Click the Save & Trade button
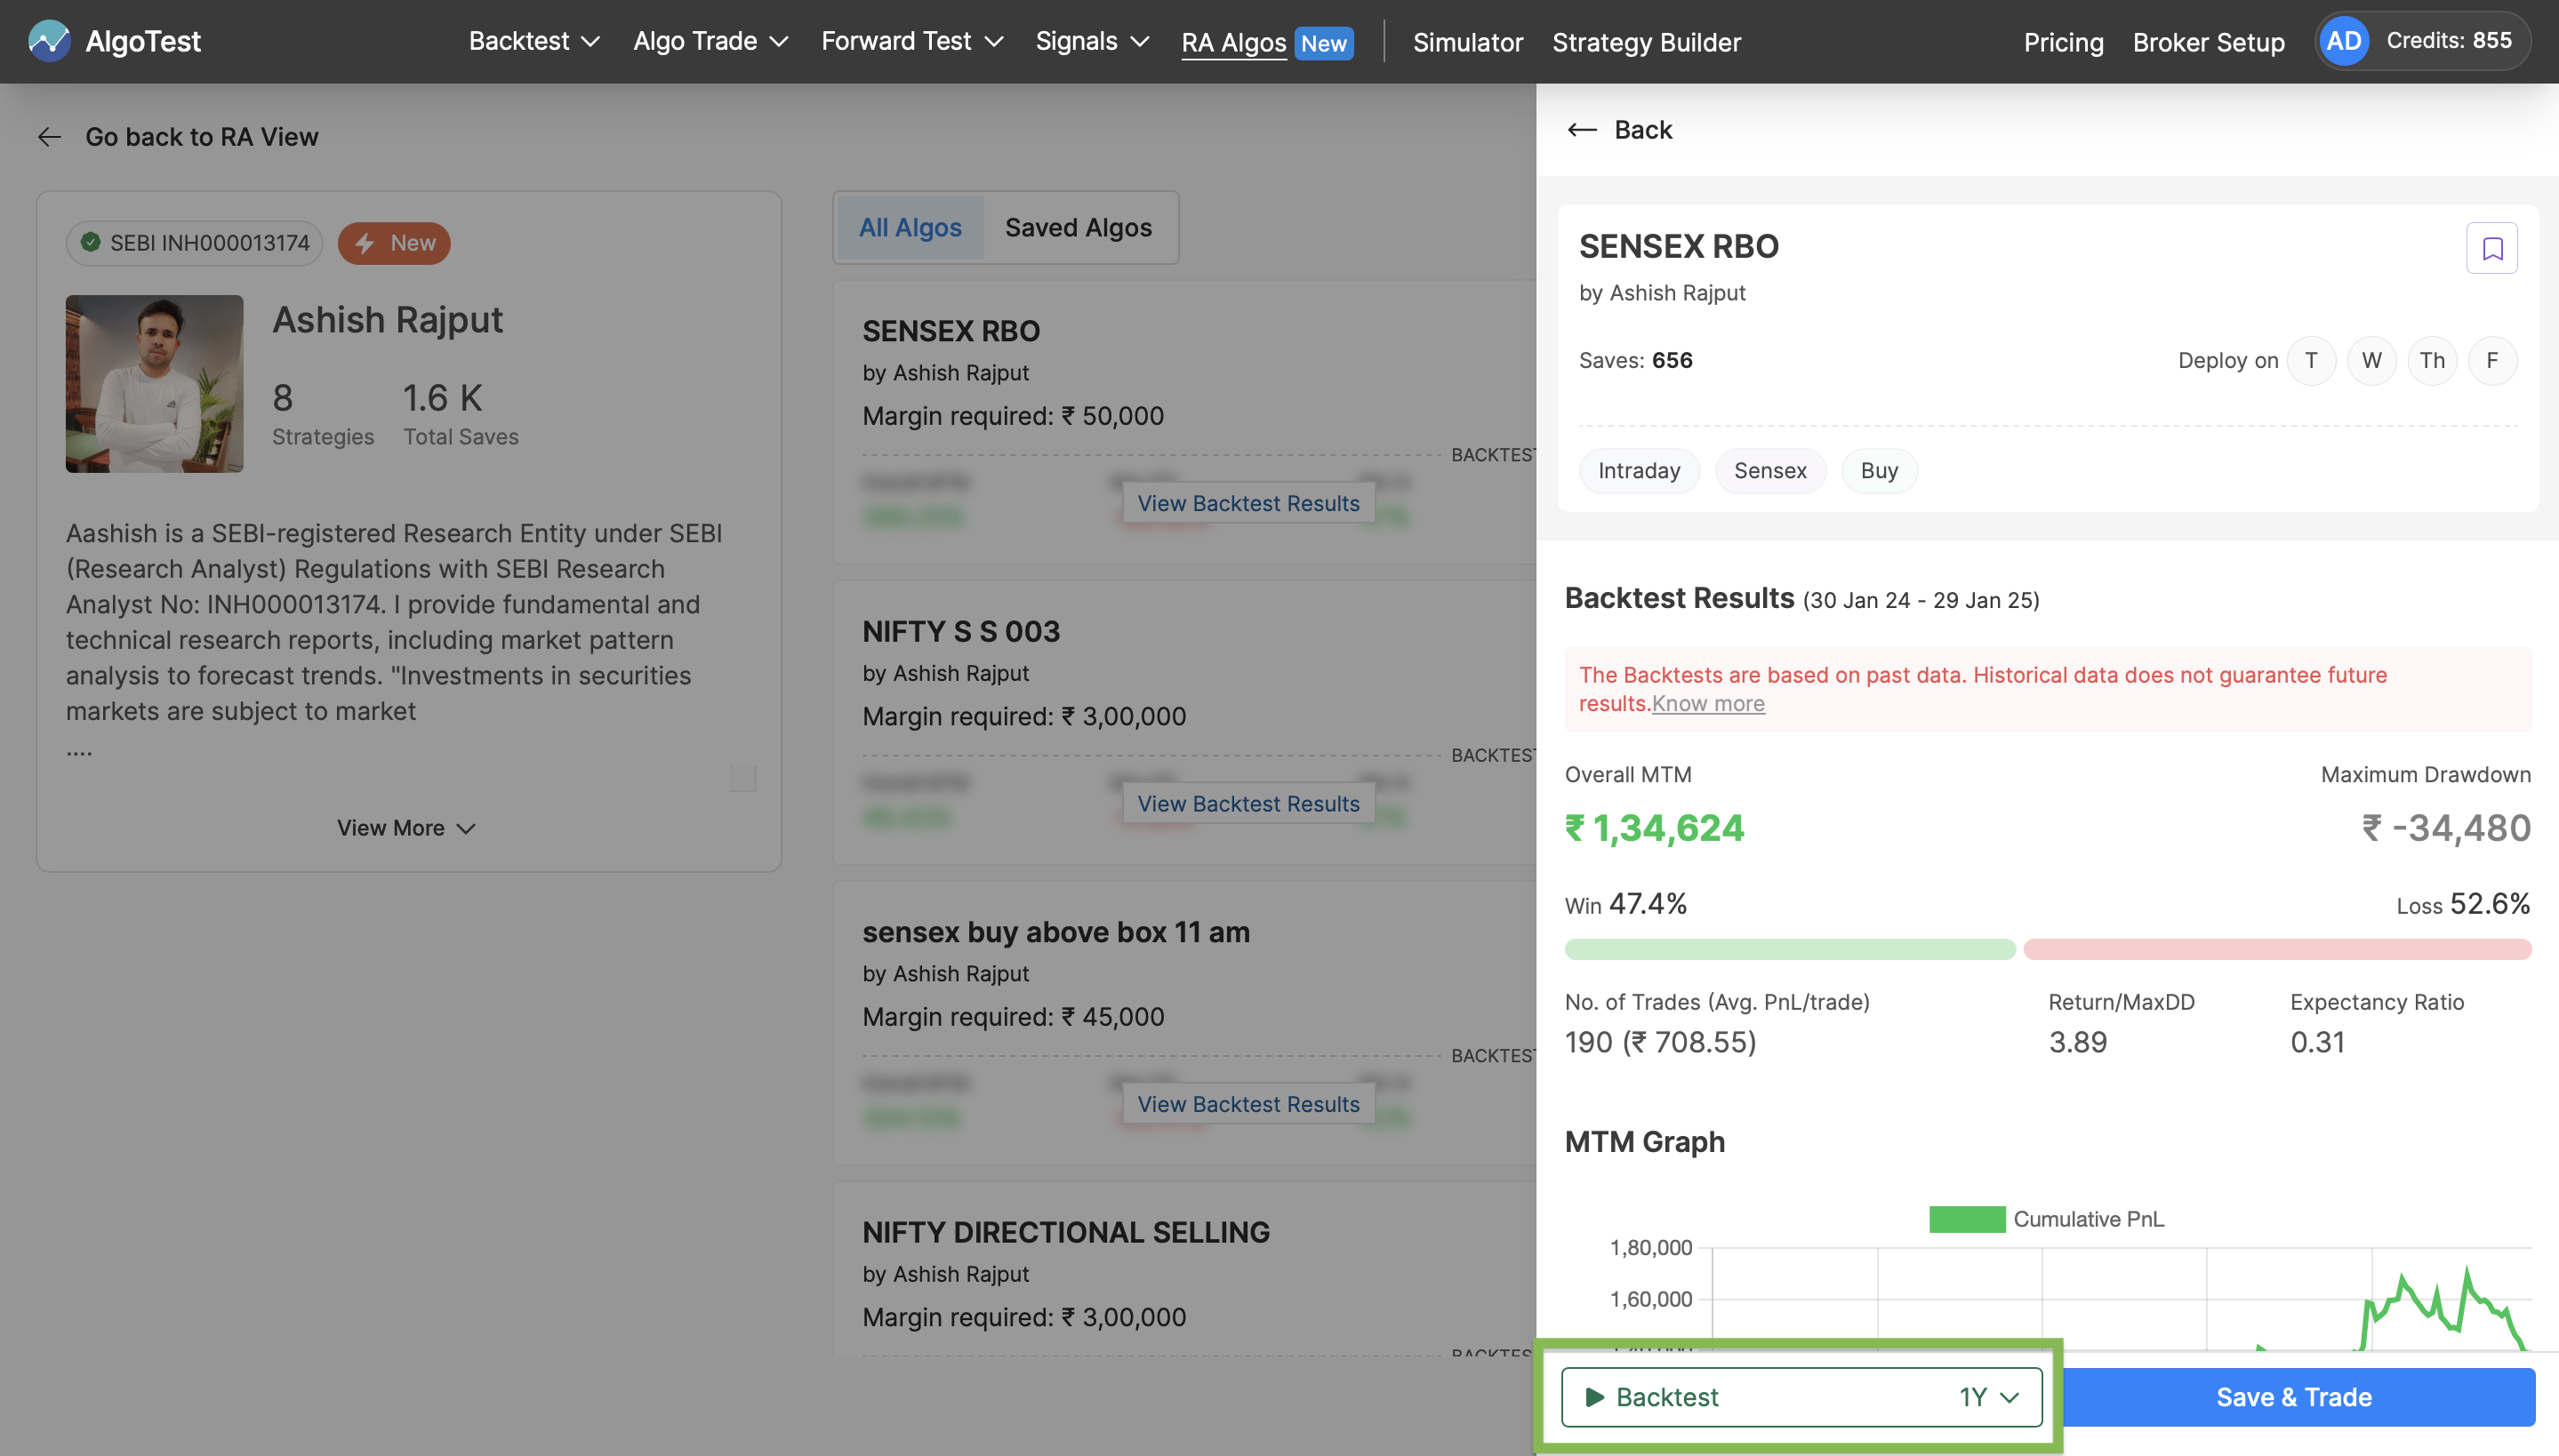 pyautogui.click(x=2294, y=1397)
